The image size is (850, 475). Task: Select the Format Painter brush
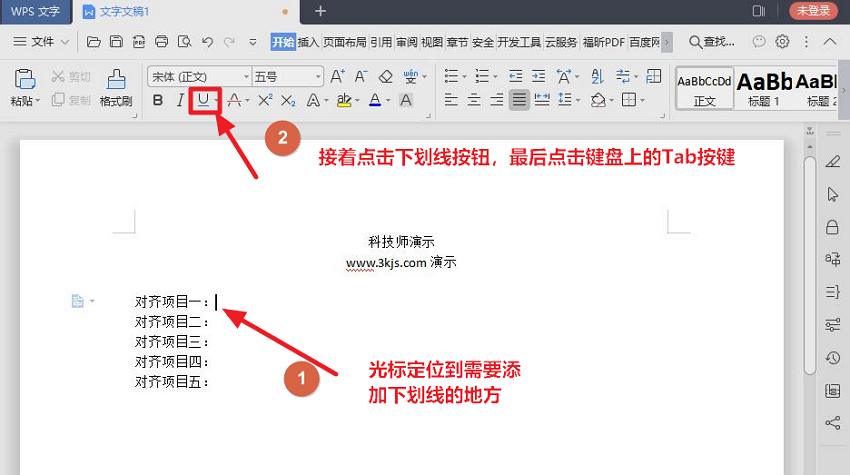pyautogui.click(x=116, y=80)
